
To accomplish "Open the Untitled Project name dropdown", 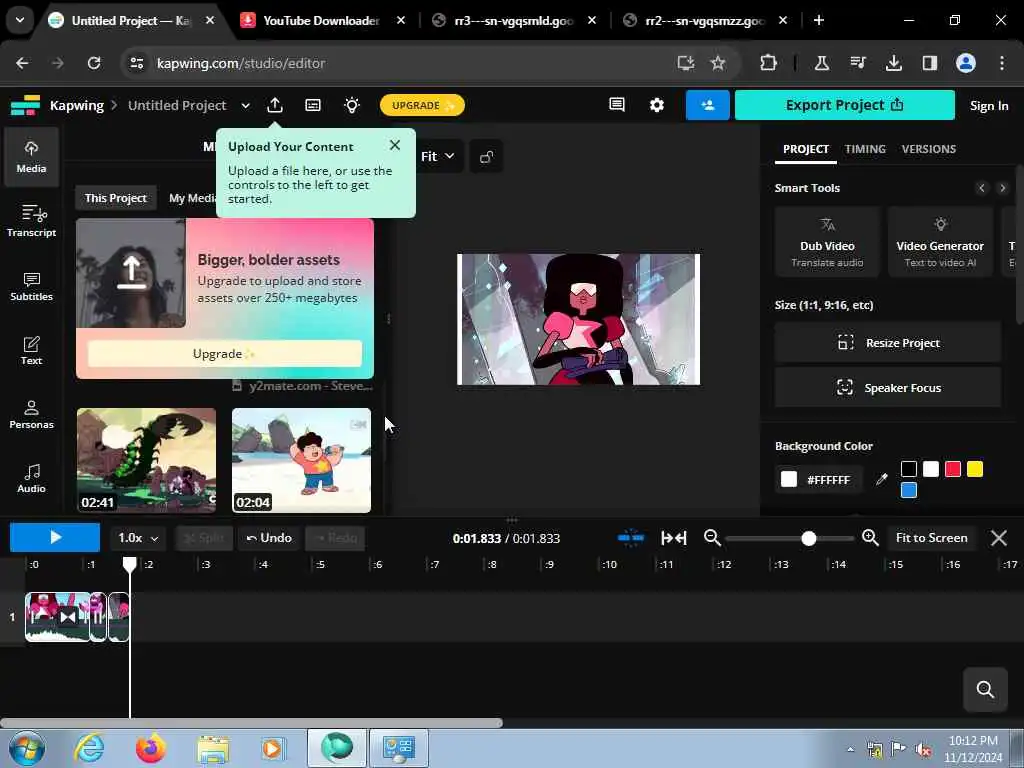I will (x=246, y=105).
